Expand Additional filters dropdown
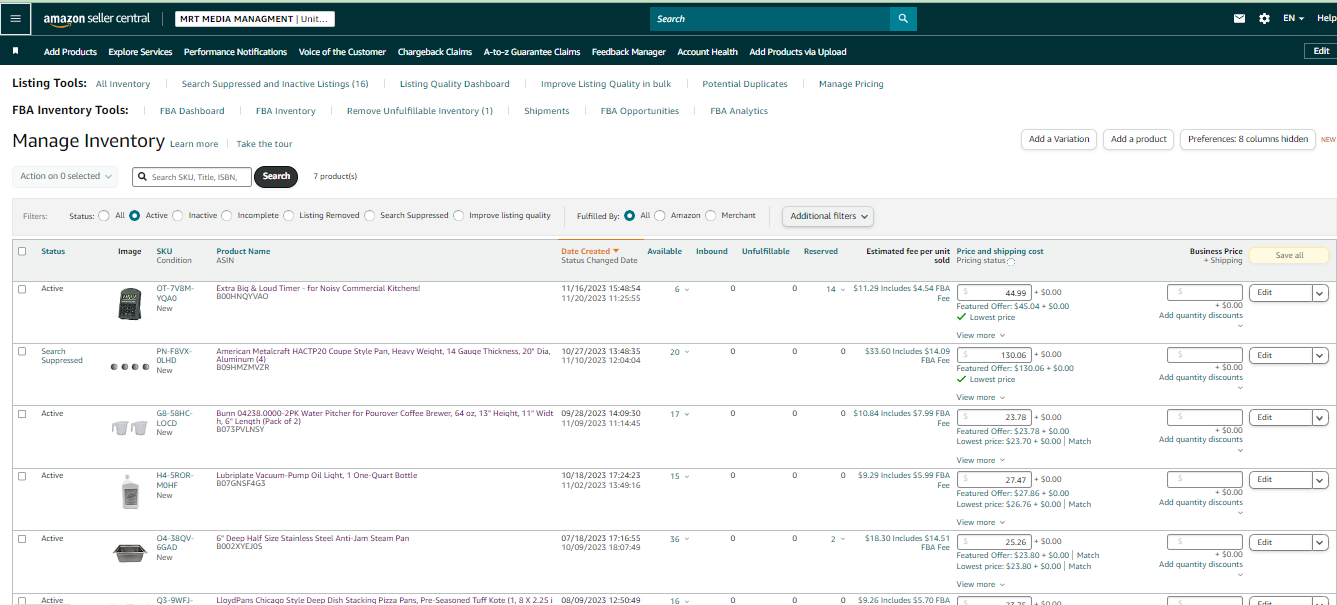 (x=828, y=216)
